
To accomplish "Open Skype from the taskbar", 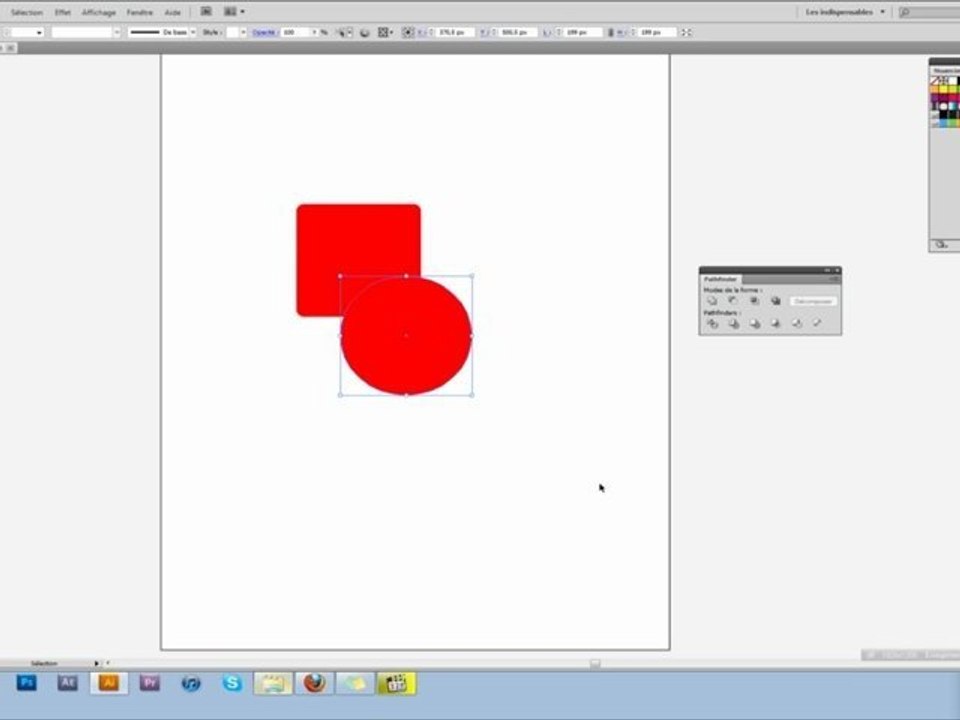I will pos(232,683).
